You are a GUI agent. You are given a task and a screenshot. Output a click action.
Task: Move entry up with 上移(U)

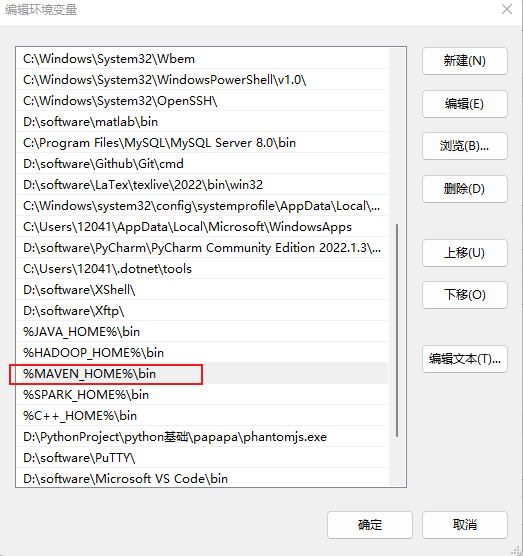click(464, 253)
